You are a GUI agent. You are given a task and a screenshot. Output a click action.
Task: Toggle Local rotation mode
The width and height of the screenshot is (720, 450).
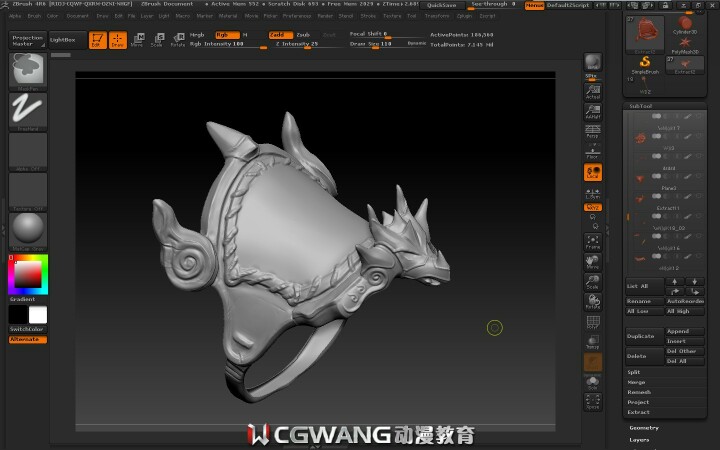[593, 172]
